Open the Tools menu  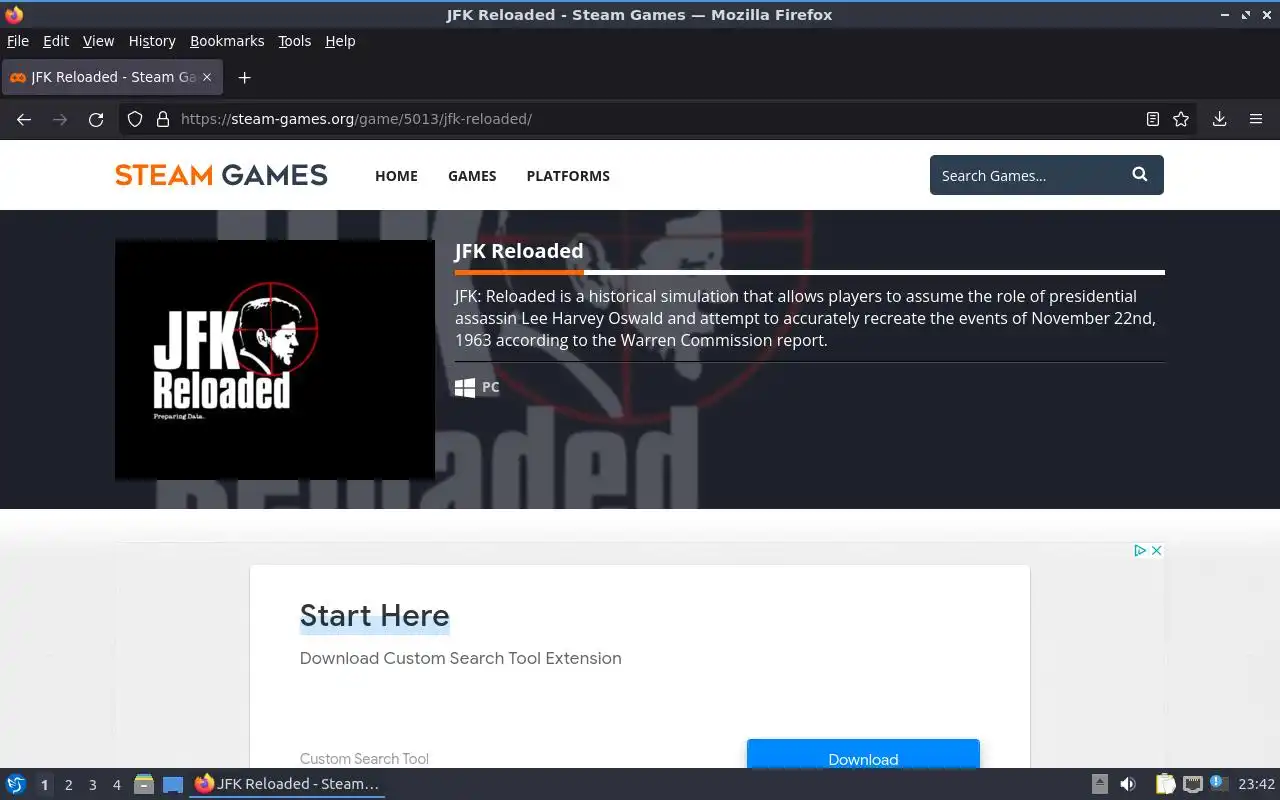tap(294, 41)
